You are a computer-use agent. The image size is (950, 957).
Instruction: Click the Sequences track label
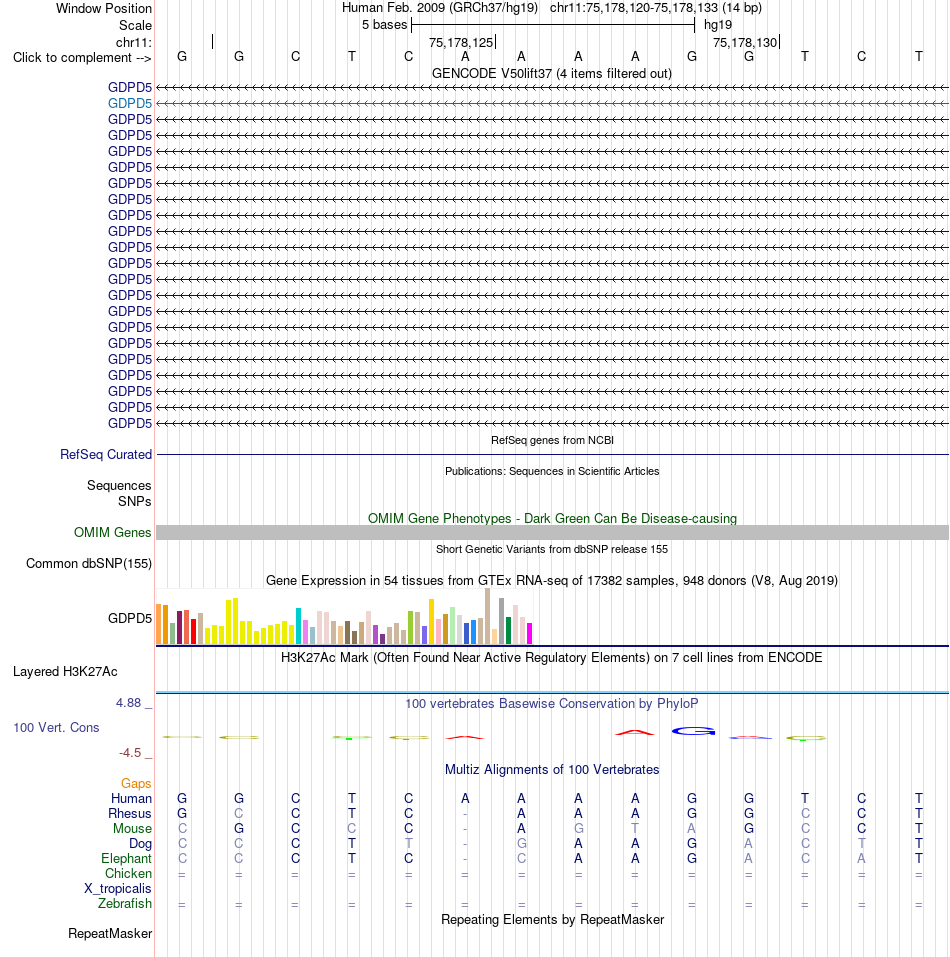coord(119,485)
